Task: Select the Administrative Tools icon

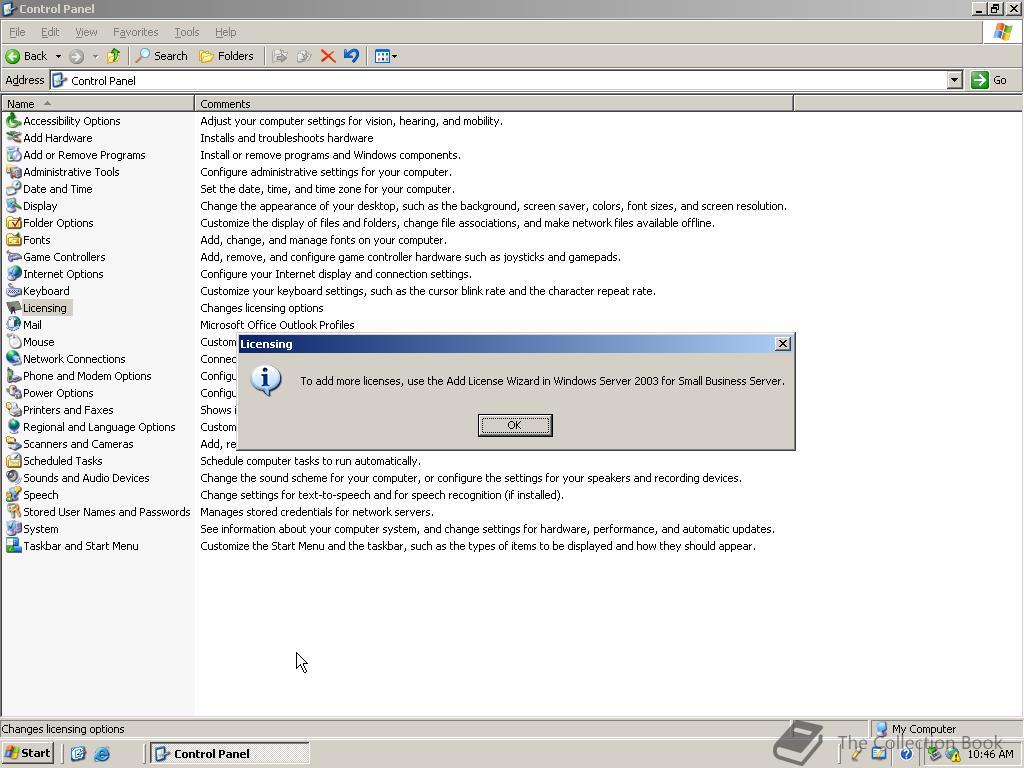Action: click(x=14, y=172)
